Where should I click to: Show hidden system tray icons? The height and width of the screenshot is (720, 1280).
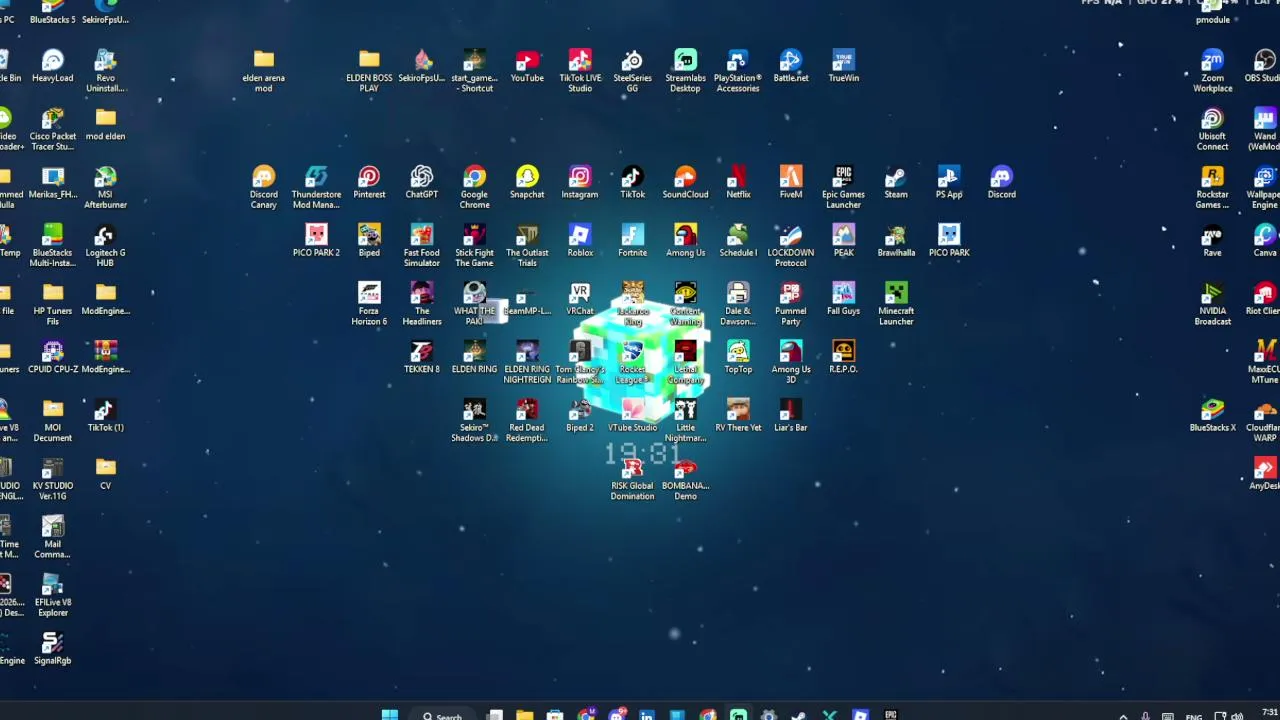1123,715
